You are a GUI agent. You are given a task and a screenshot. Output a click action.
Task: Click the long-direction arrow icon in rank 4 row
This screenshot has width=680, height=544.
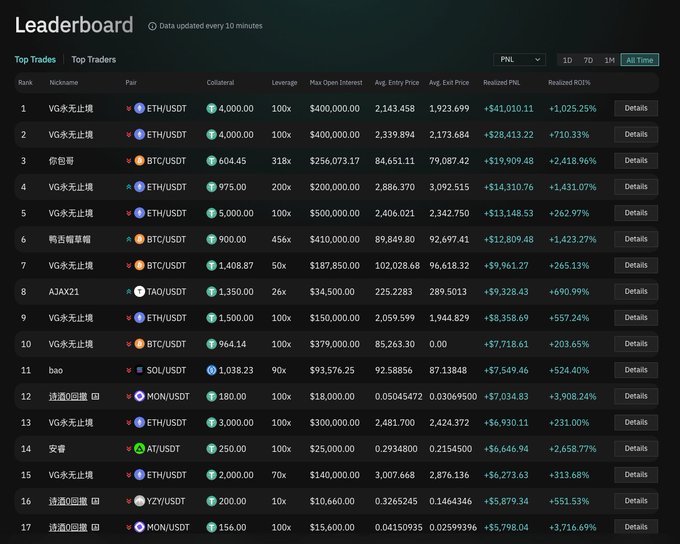pos(129,187)
